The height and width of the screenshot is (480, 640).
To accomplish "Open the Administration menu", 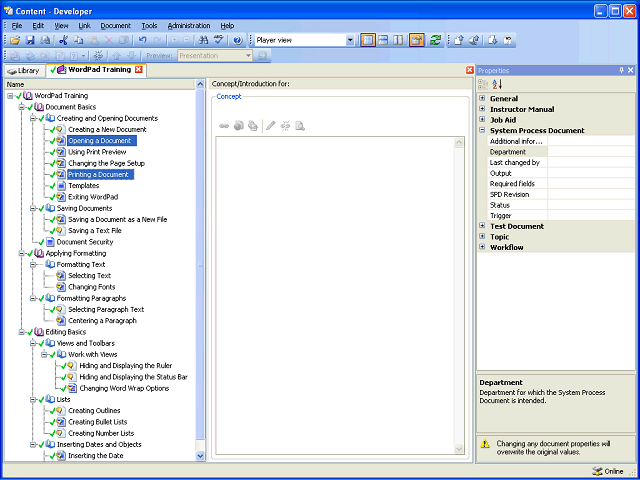I will click(189, 26).
